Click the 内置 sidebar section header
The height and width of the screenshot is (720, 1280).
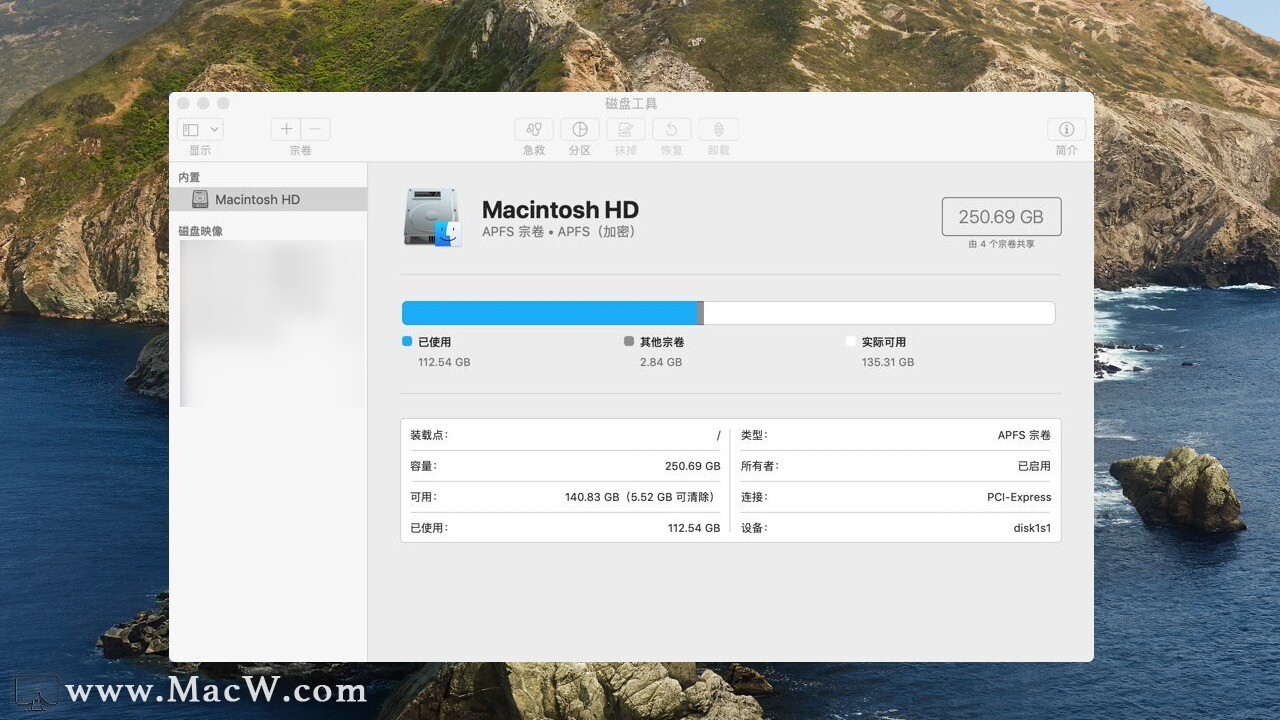(190, 177)
